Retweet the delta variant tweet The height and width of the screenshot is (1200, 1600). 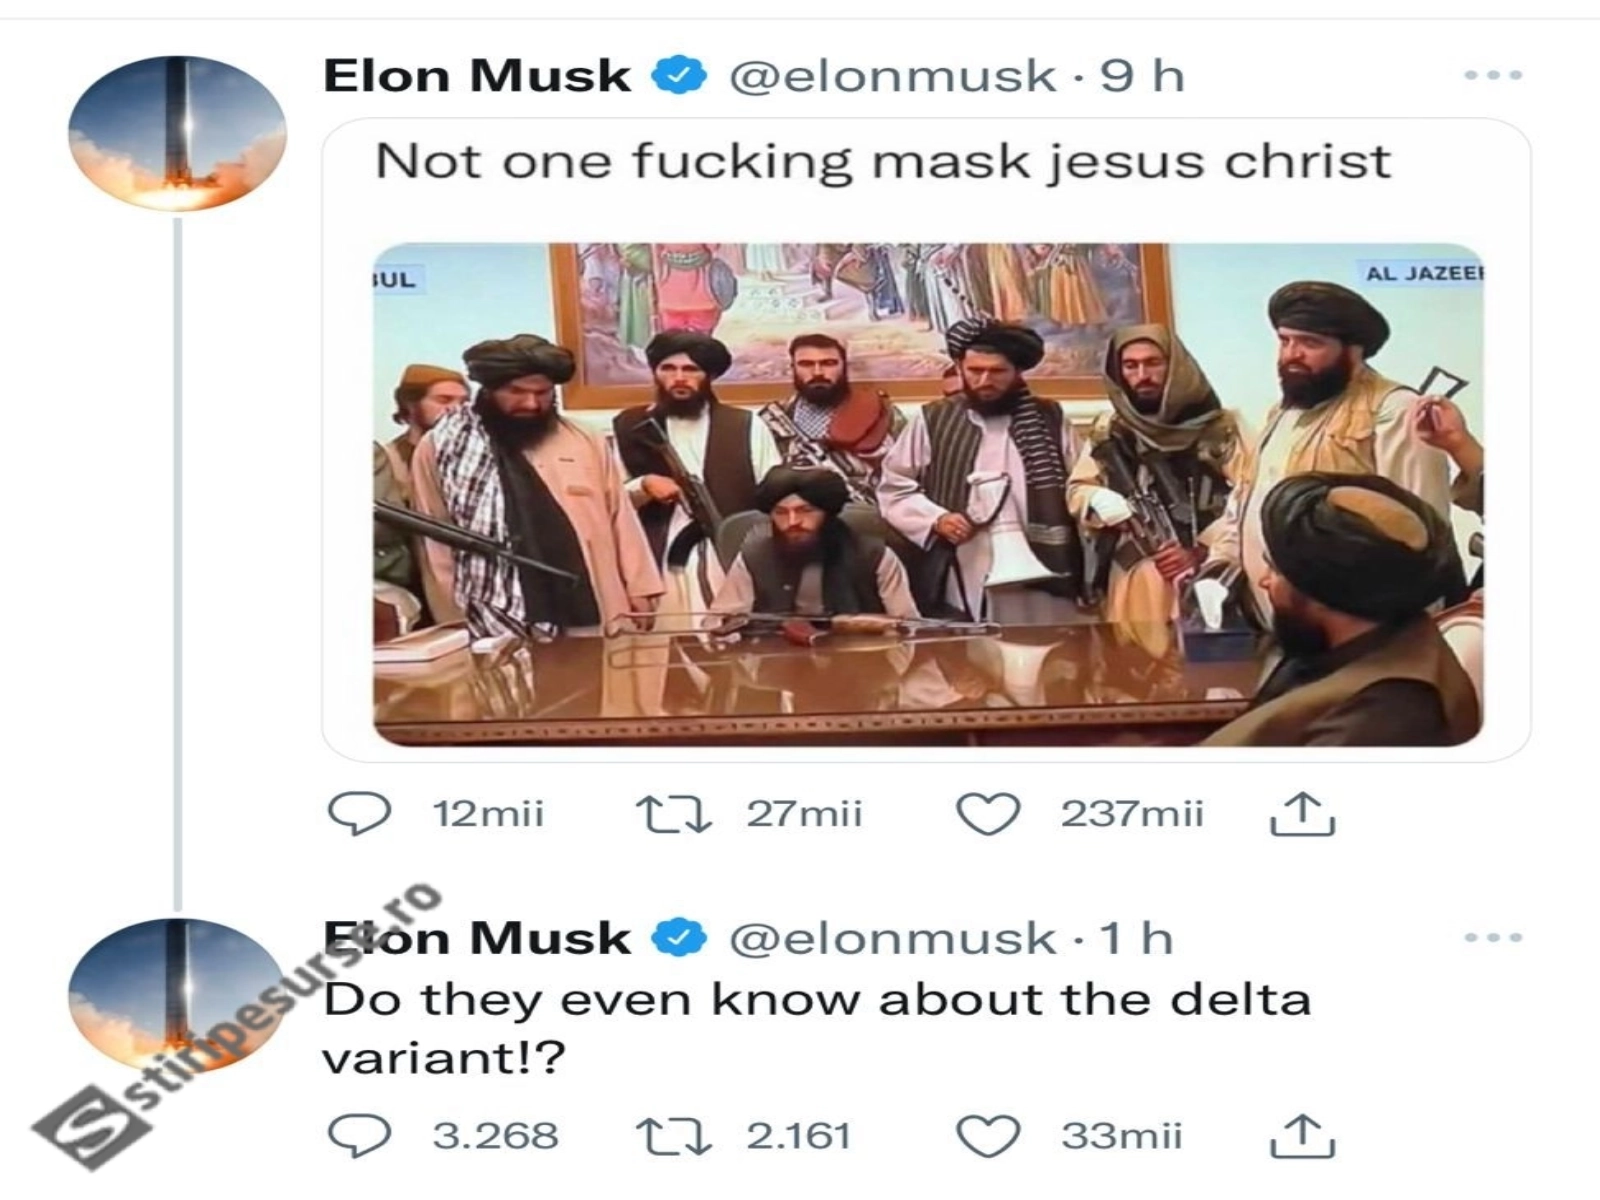(x=674, y=1136)
